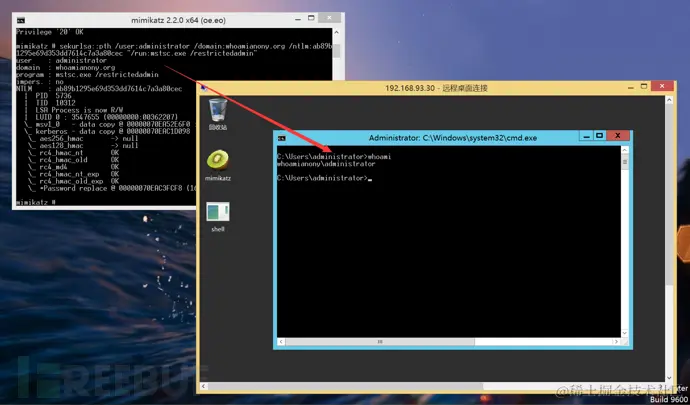Screen dimensions: 690x405
Task: Click the final 'mimikatz #' prompt
Action: pos(36,202)
